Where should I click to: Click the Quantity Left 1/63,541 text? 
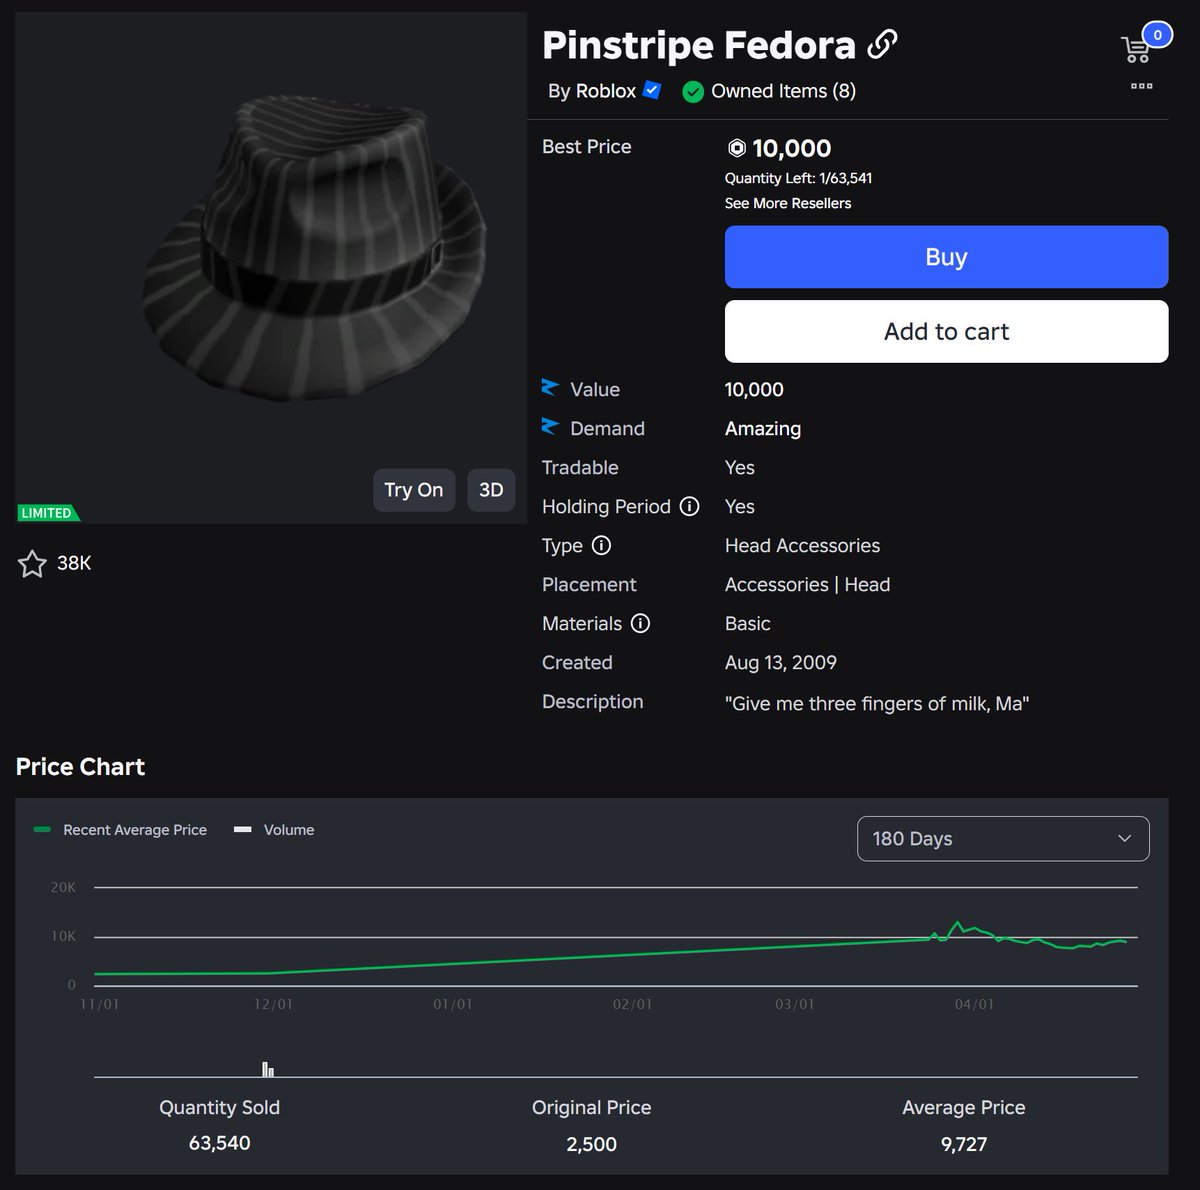click(x=798, y=178)
